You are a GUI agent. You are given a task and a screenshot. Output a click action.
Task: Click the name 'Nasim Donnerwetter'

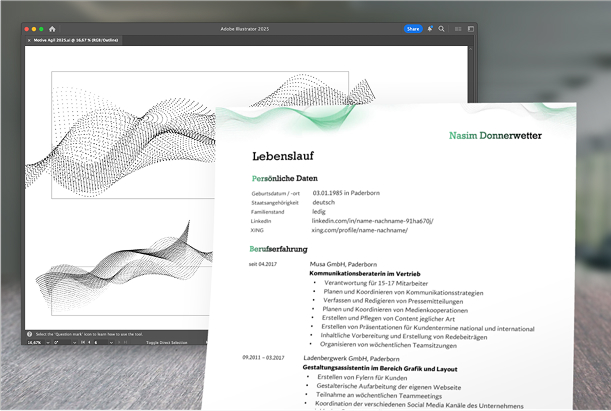coord(495,136)
